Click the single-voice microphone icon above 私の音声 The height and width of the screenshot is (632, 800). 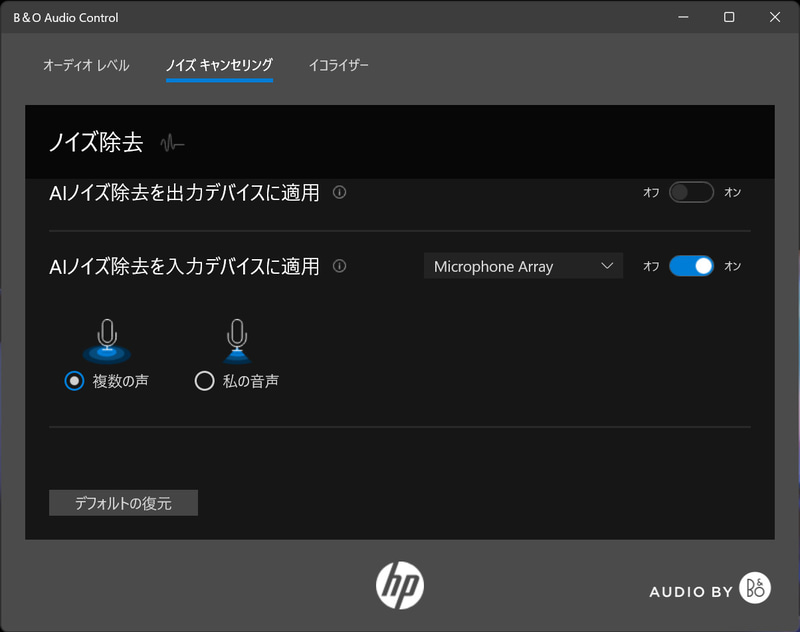click(237, 336)
